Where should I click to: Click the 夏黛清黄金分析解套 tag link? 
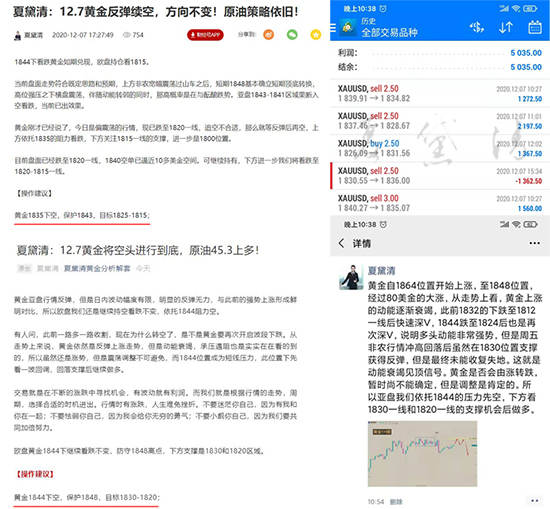(97, 268)
